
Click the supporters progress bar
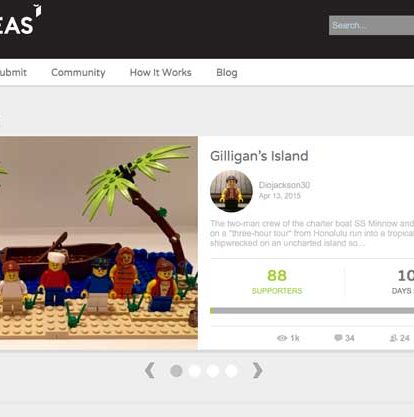(312, 311)
